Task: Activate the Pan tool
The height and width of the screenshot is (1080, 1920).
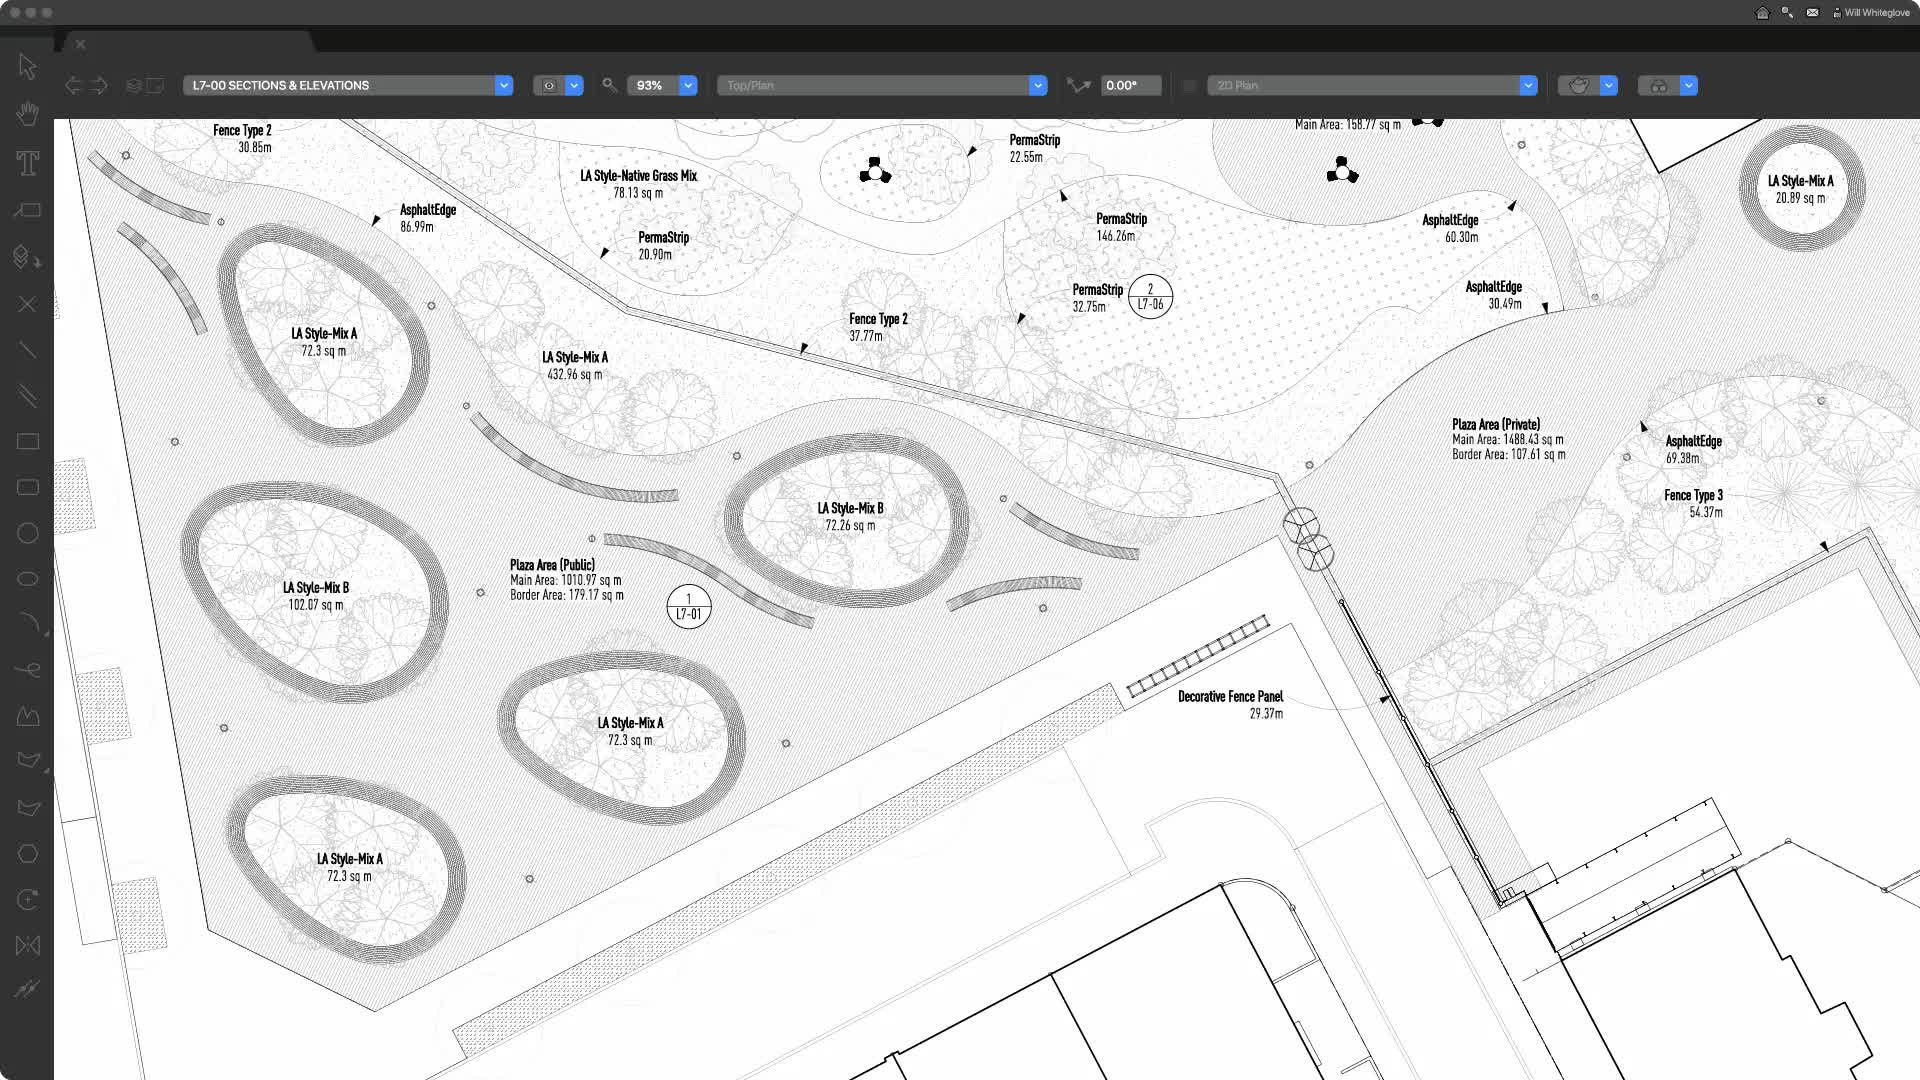Action: click(x=28, y=113)
